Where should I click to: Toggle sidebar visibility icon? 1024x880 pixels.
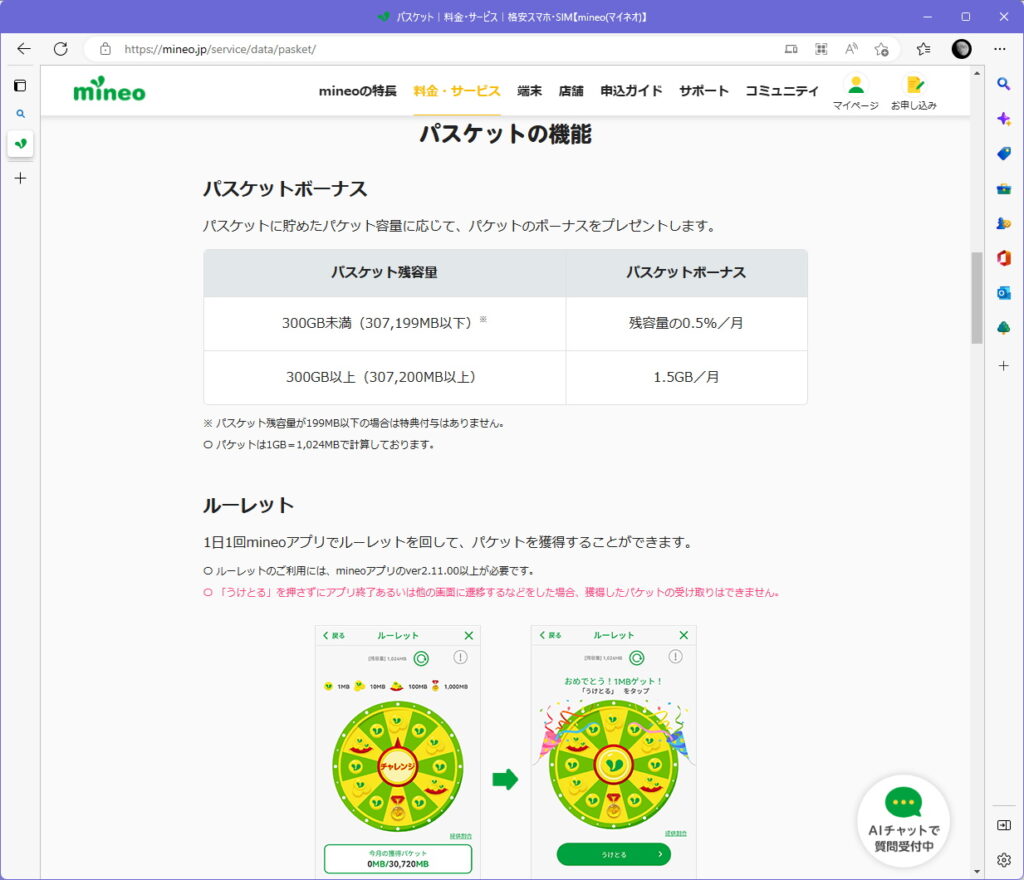click(1004, 825)
